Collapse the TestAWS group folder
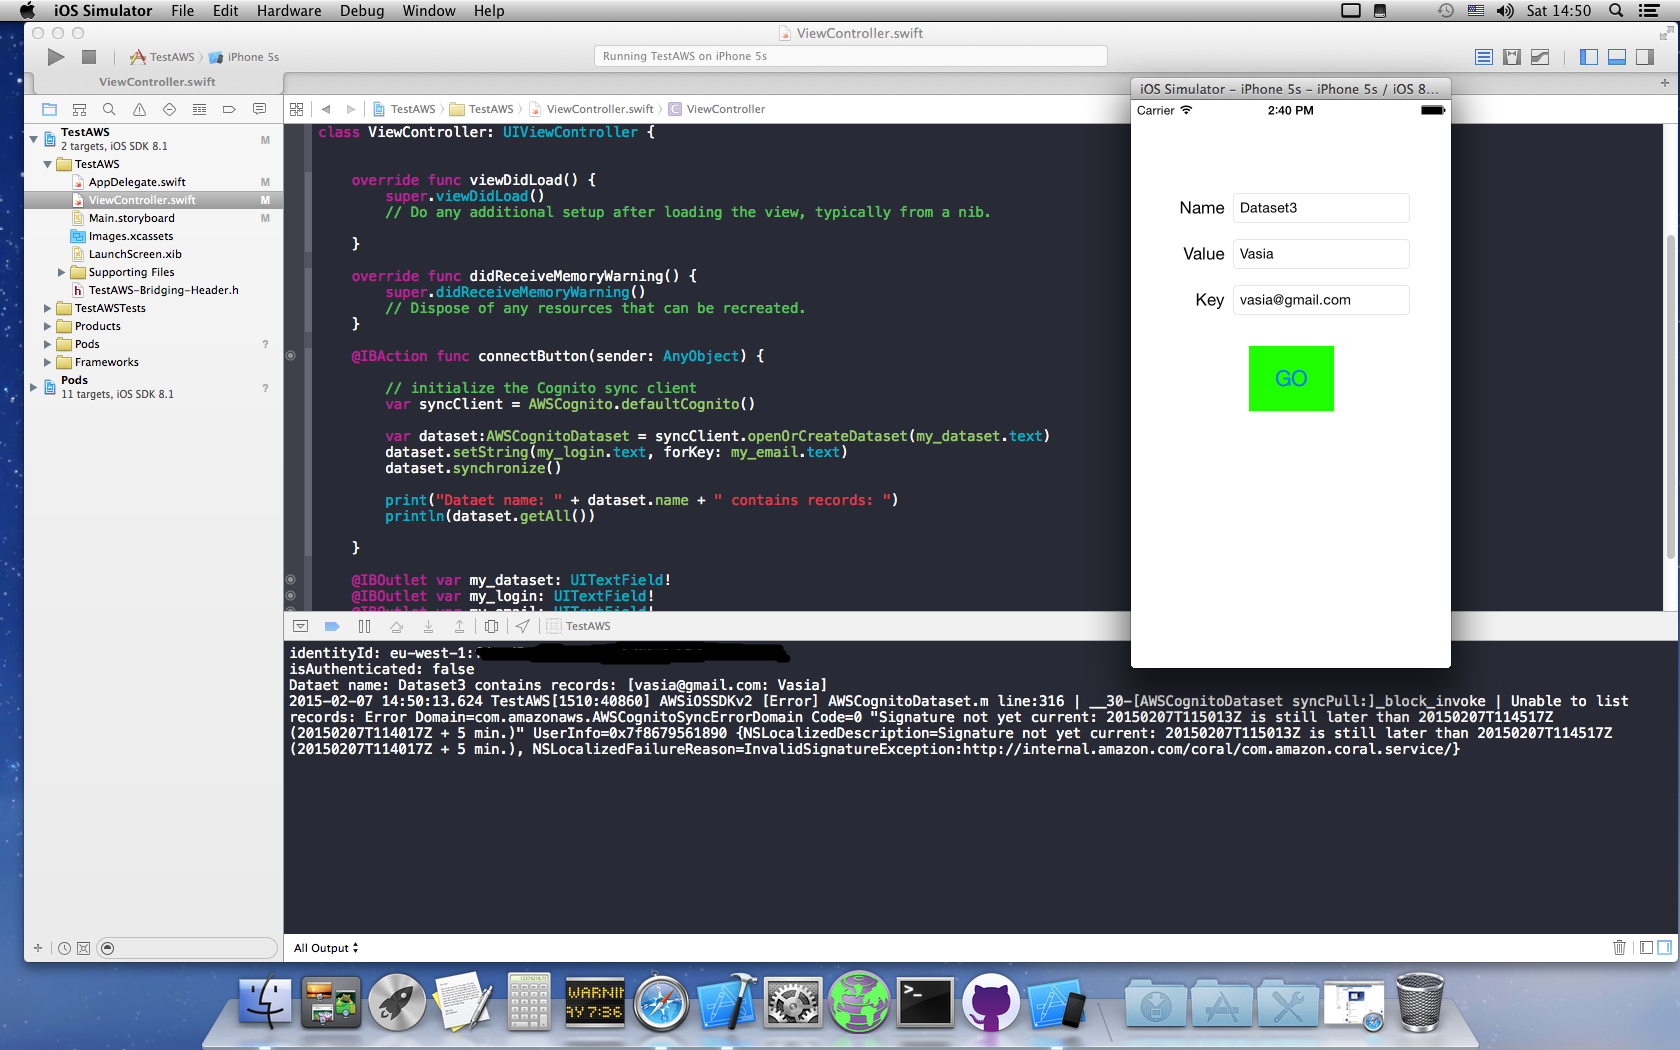 pyautogui.click(x=47, y=164)
